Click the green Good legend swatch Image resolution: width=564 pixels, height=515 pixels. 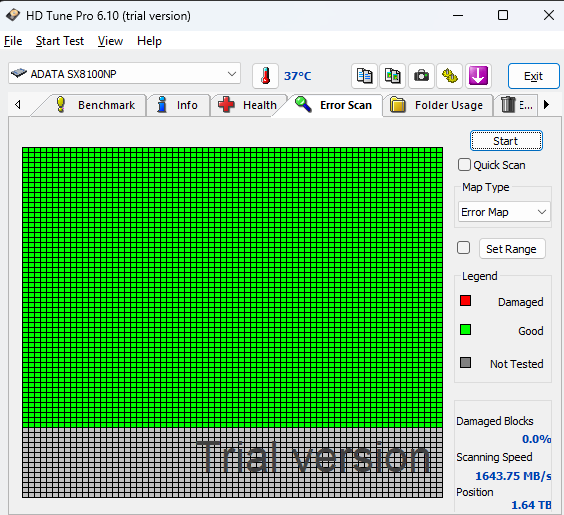coord(465,330)
